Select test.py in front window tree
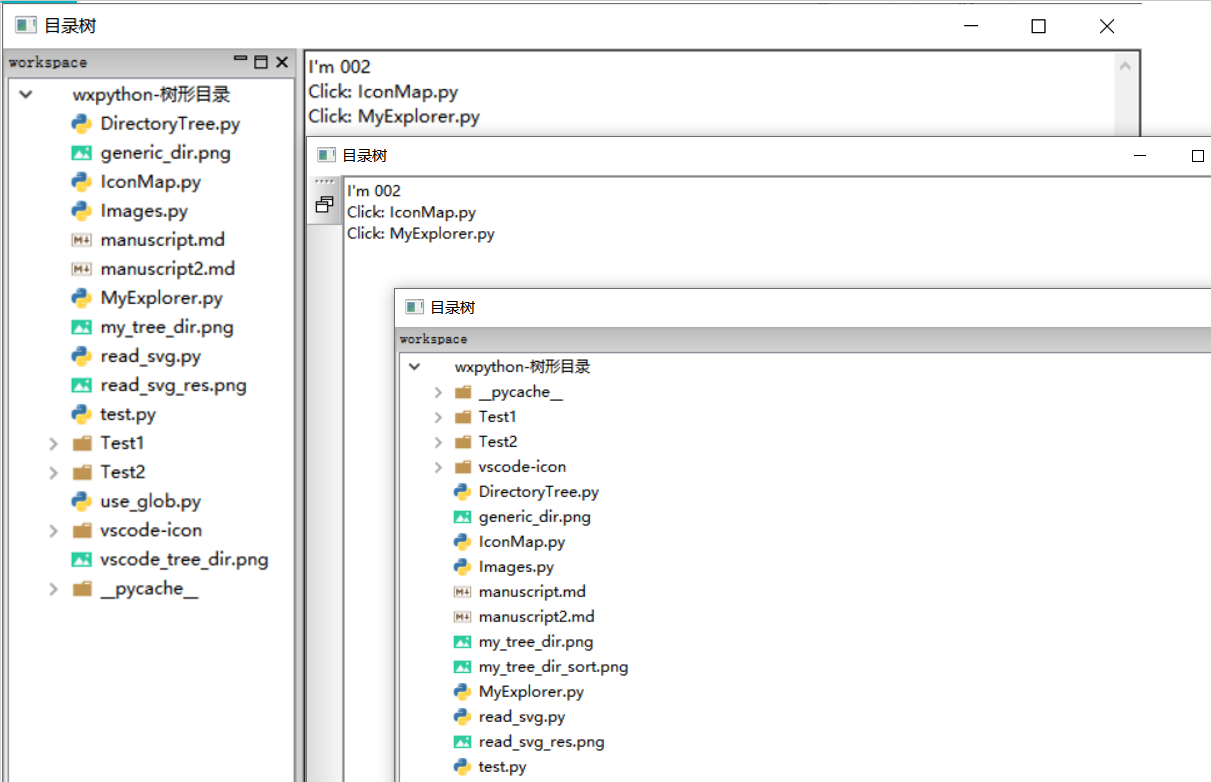1211x782 pixels. click(503, 767)
